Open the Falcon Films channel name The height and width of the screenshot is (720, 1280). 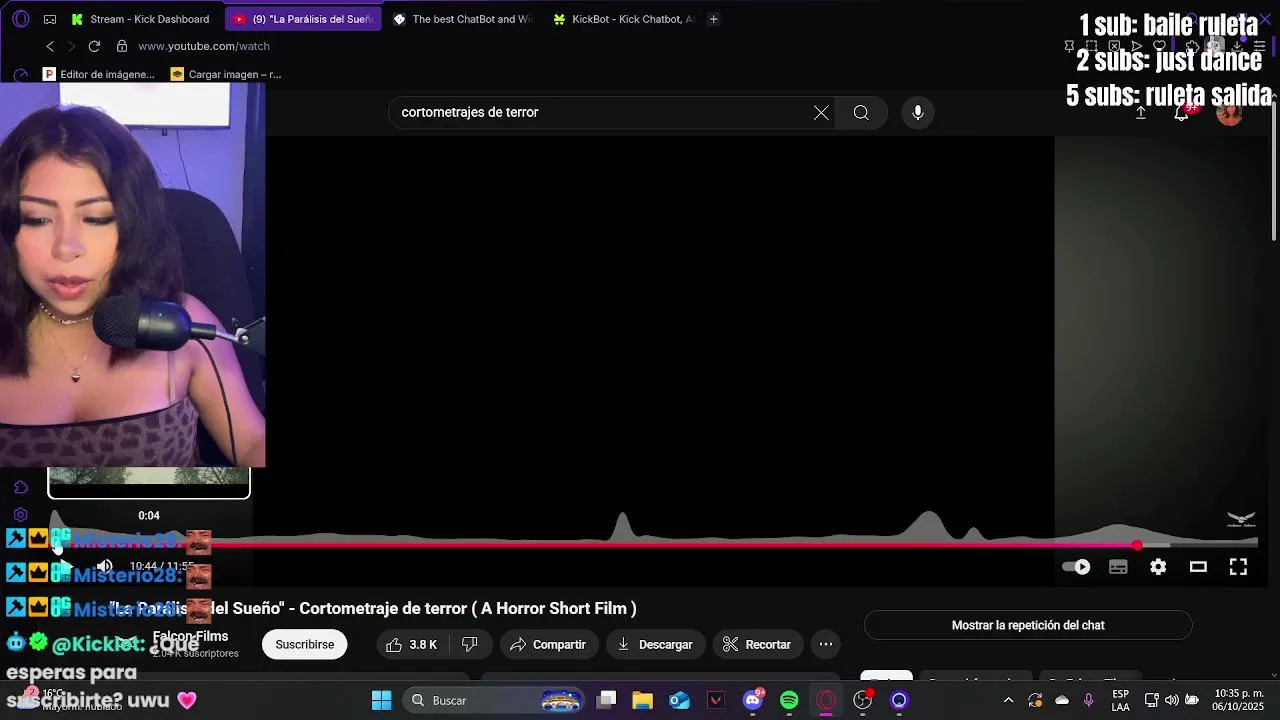coord(191,636)
